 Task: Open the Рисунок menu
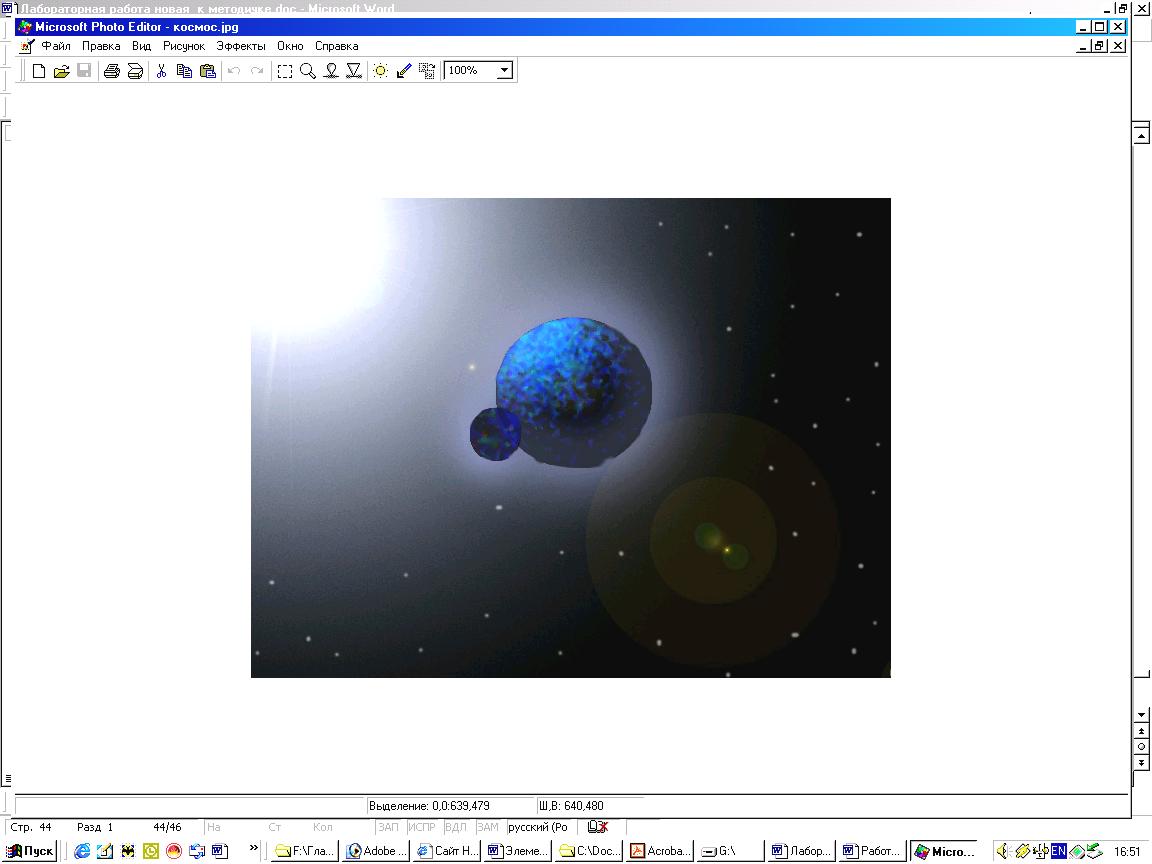[x=184, y=46]
